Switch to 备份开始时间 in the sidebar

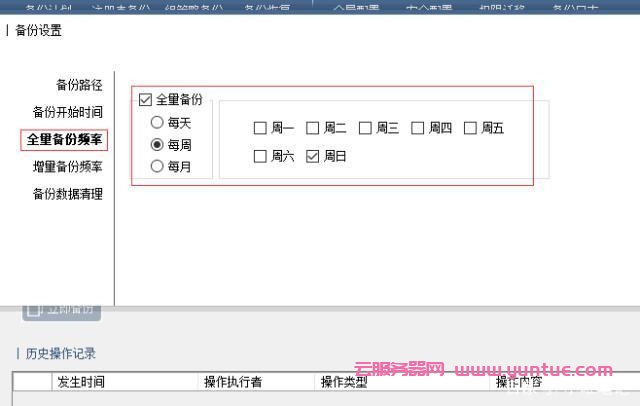[x=67, y=112]
